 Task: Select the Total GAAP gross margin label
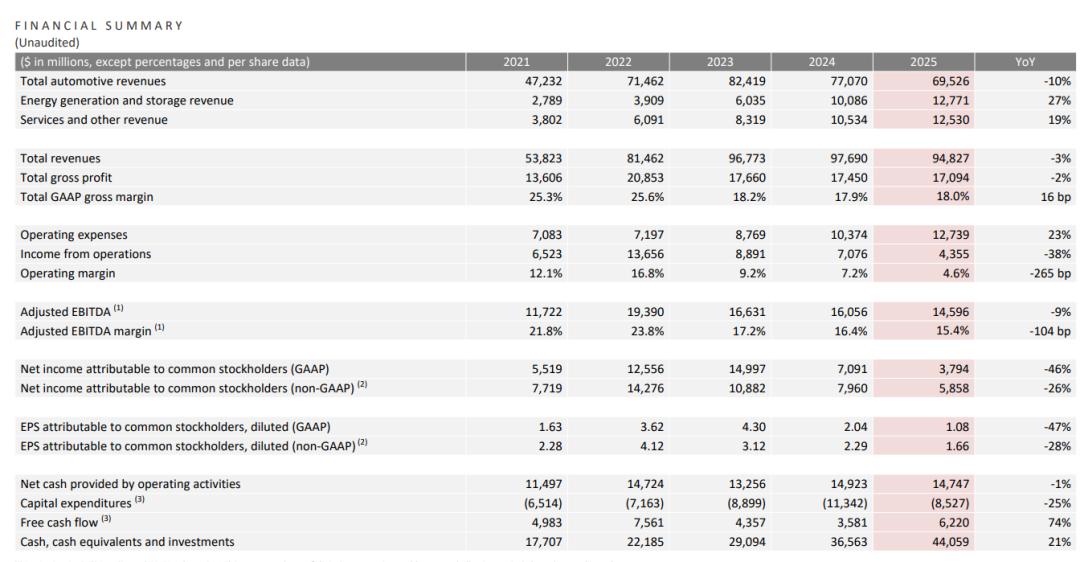point(85,197)
